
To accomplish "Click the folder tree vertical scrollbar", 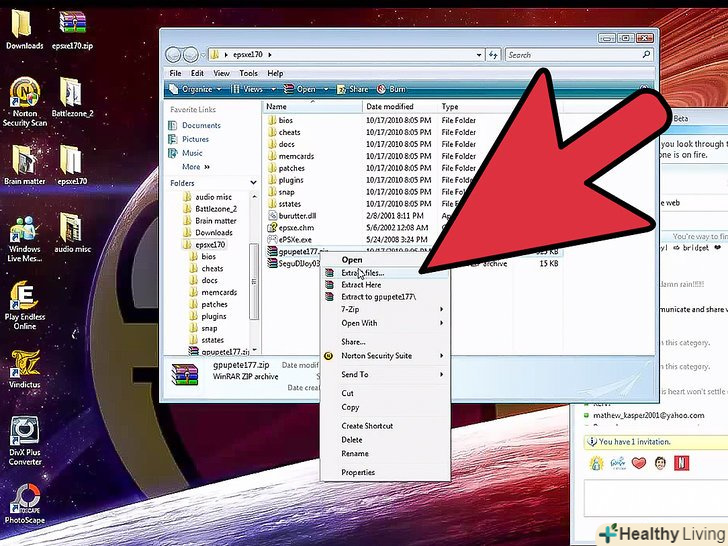I will point(254,282).
